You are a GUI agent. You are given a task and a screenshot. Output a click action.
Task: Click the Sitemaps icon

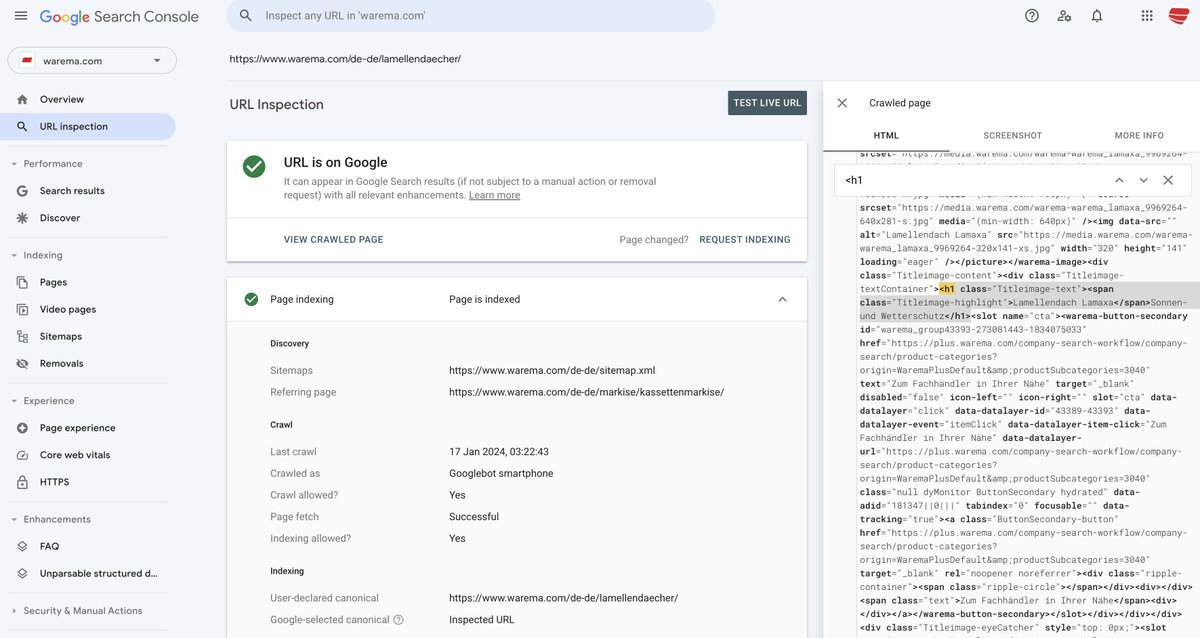click(22, 337)
